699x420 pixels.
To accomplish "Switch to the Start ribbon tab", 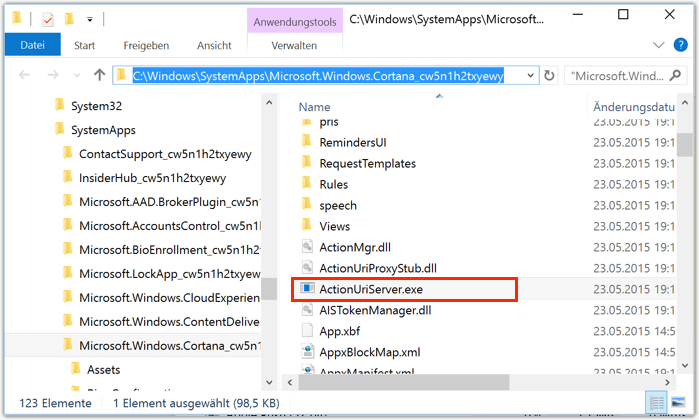I will click(84, 45).
